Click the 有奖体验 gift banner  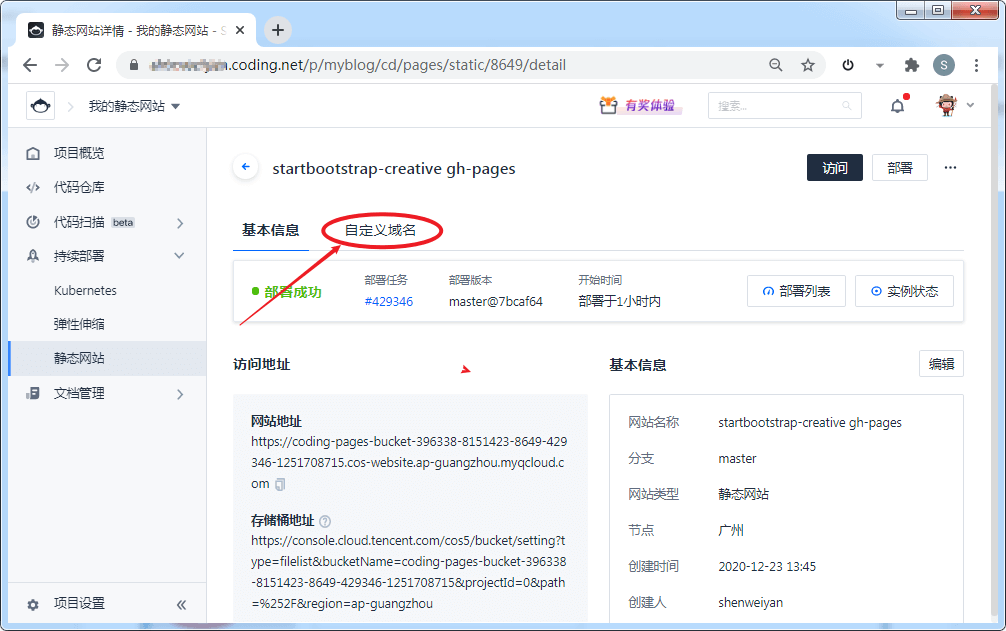click(x=639, y=105)
